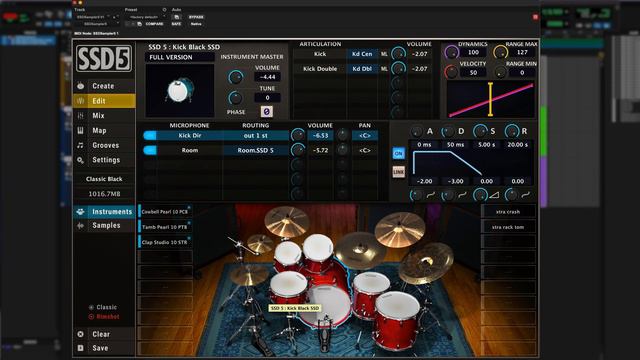Screen dimensions: 640x360
Task: Open the Kick Dir routing dropdown
Action: pos(256,136)
